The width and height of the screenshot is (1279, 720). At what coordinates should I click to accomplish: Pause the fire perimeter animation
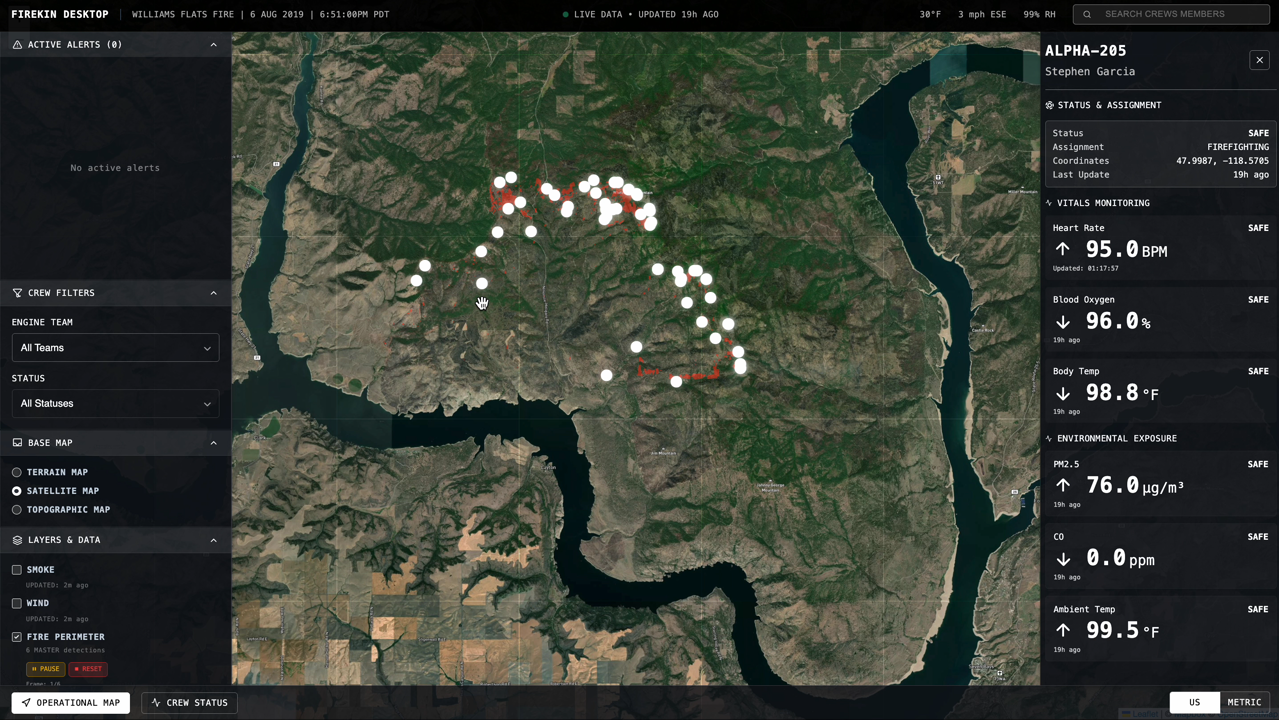click(x=46, y=669)
